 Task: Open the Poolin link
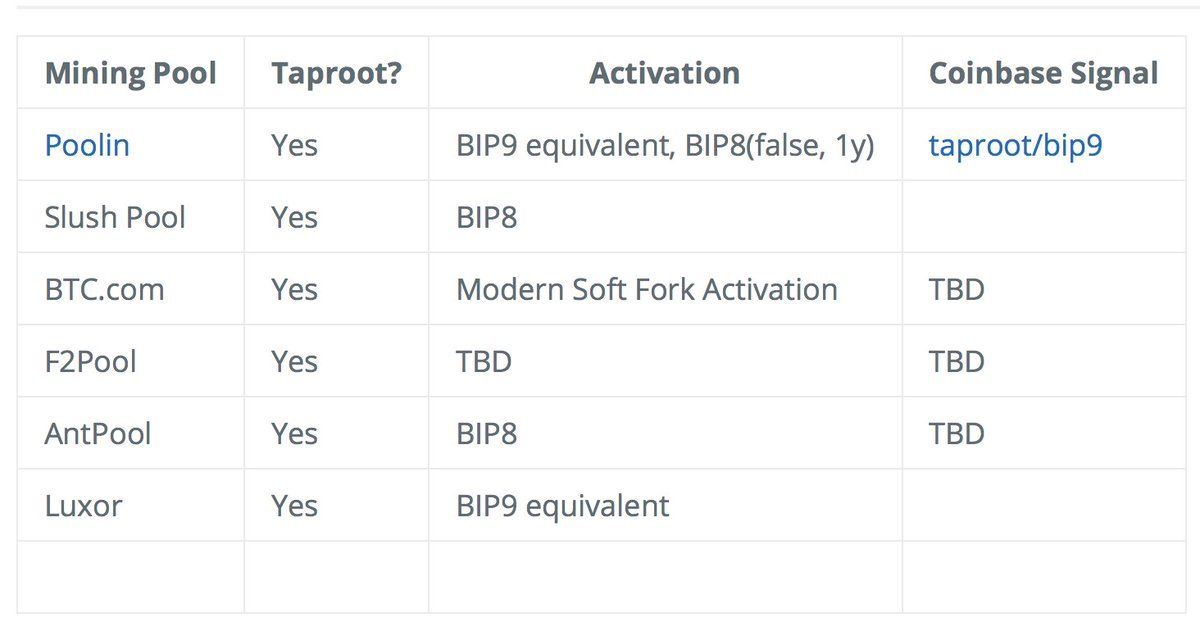click(x=87, y=145)
